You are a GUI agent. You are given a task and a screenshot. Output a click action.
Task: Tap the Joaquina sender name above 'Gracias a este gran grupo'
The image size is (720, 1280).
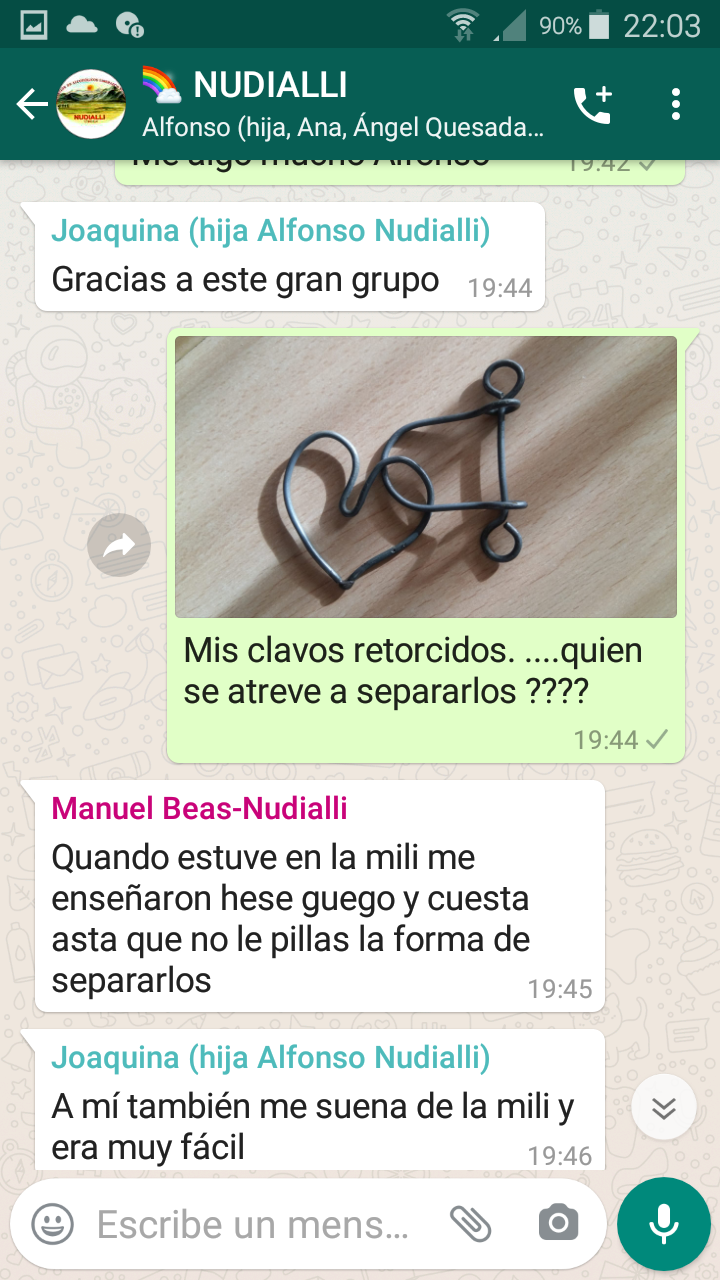[271, 230]
